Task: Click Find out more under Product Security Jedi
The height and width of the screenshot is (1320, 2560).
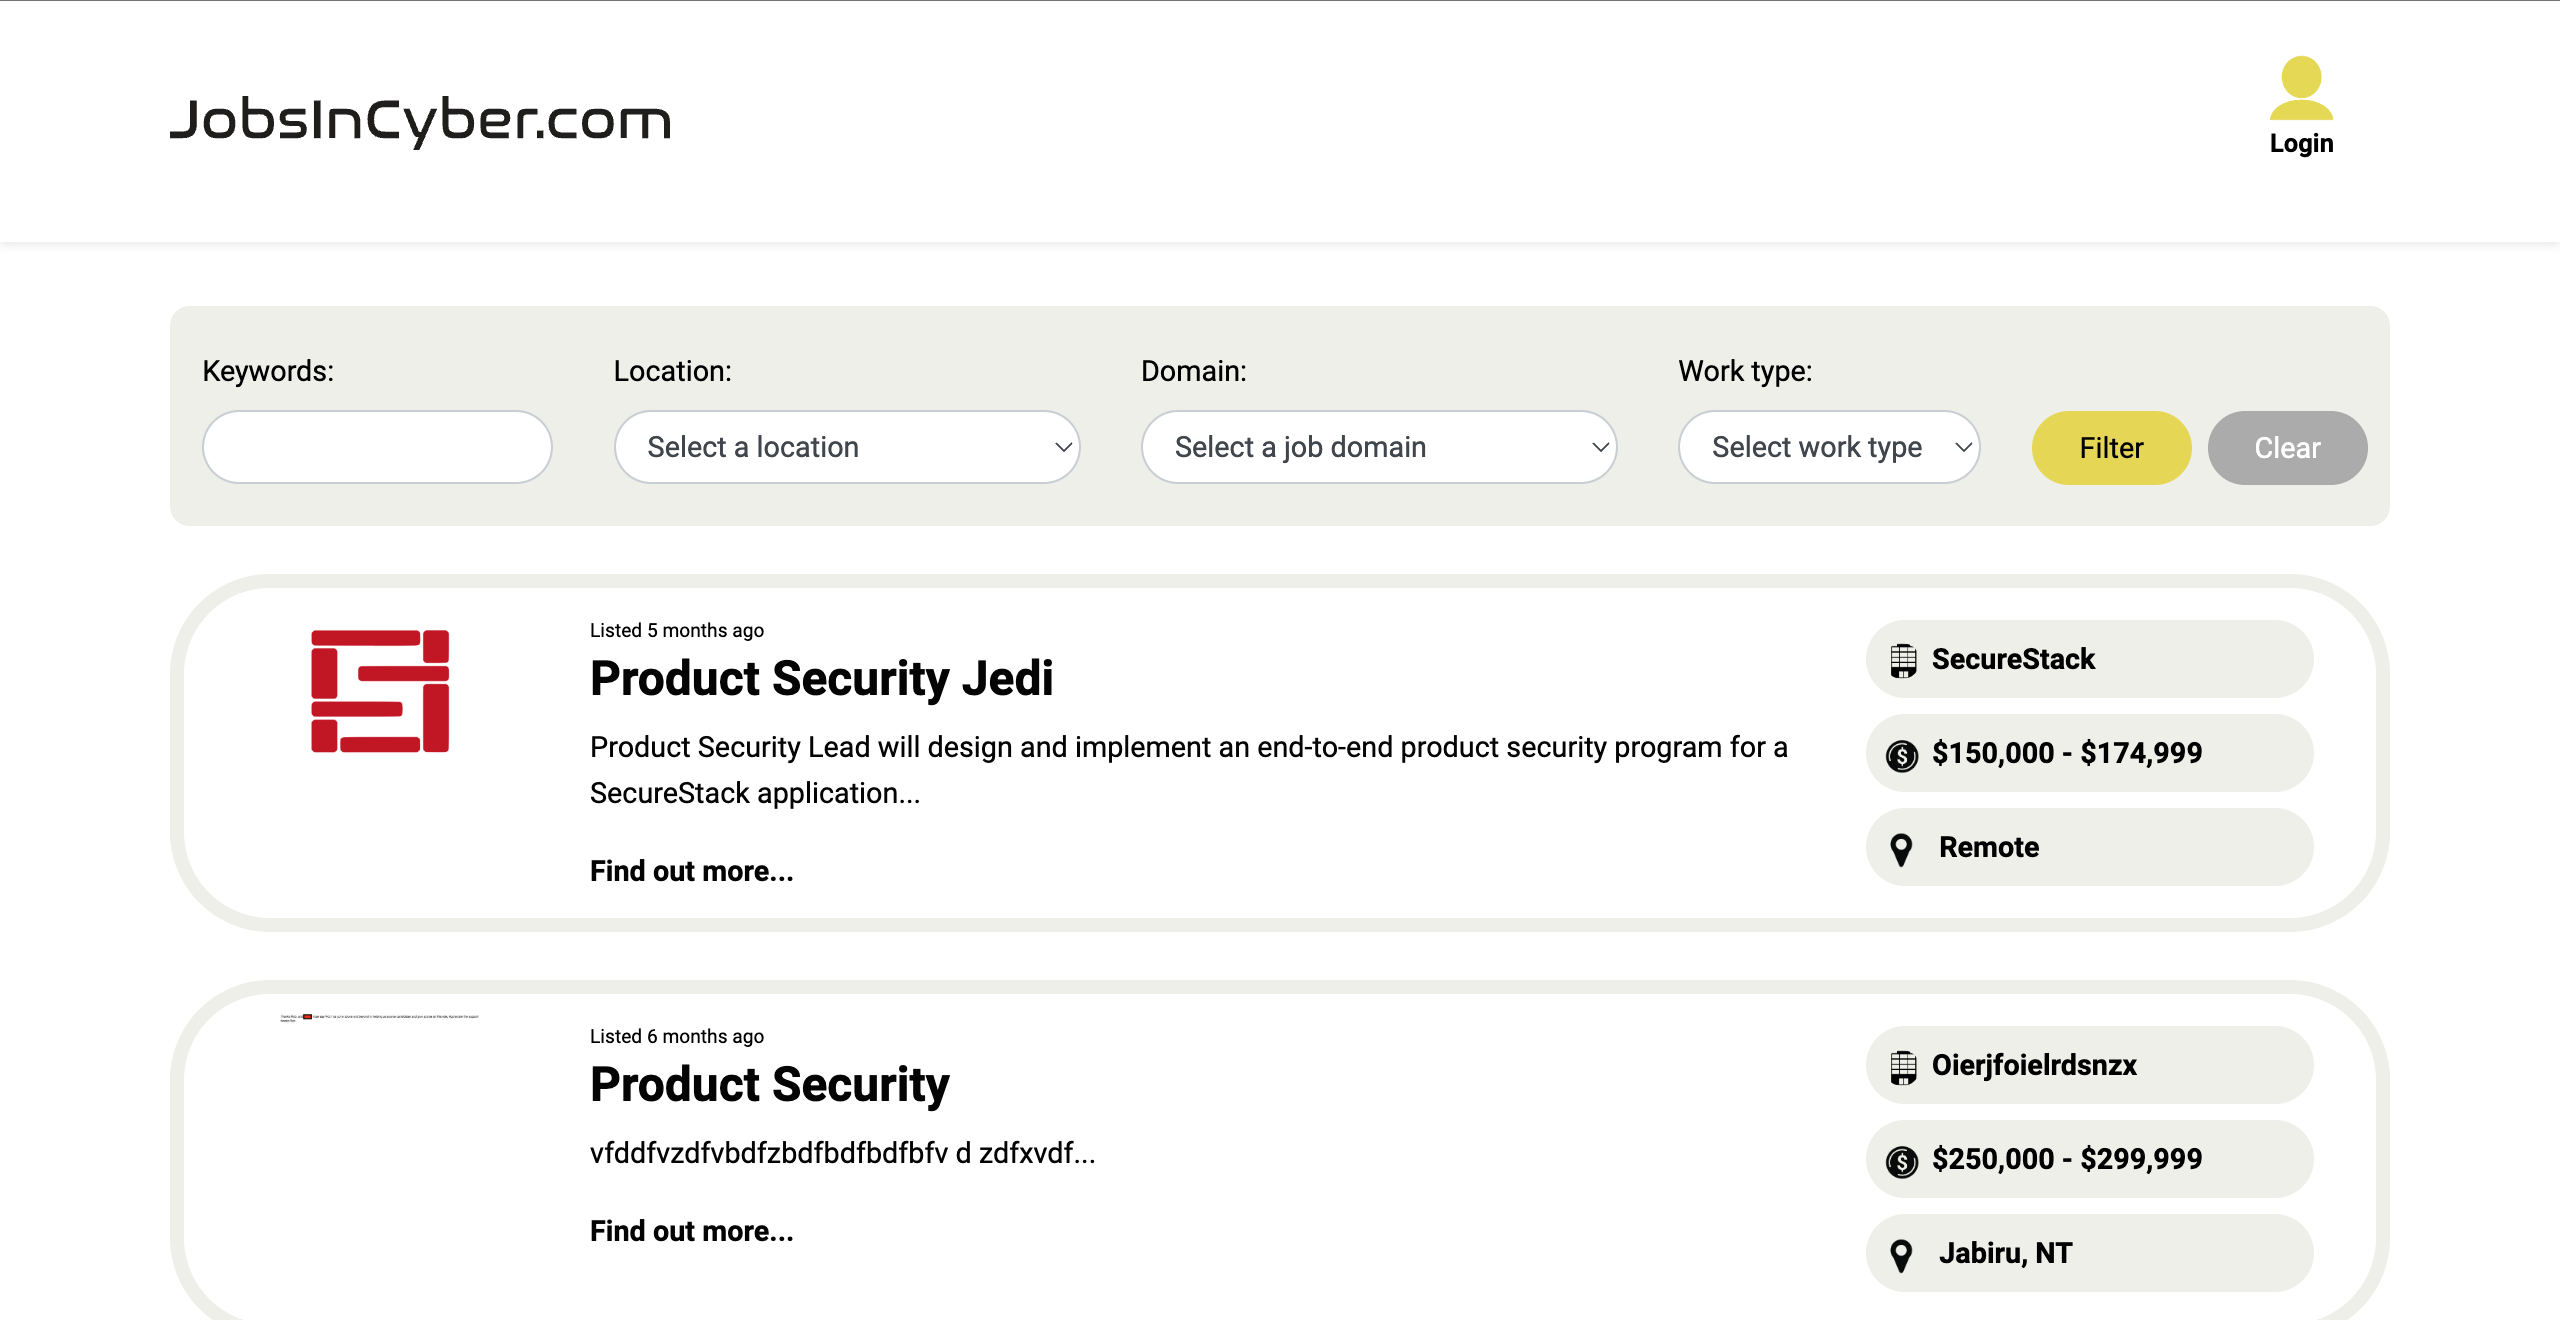Action: pos(691,871)
